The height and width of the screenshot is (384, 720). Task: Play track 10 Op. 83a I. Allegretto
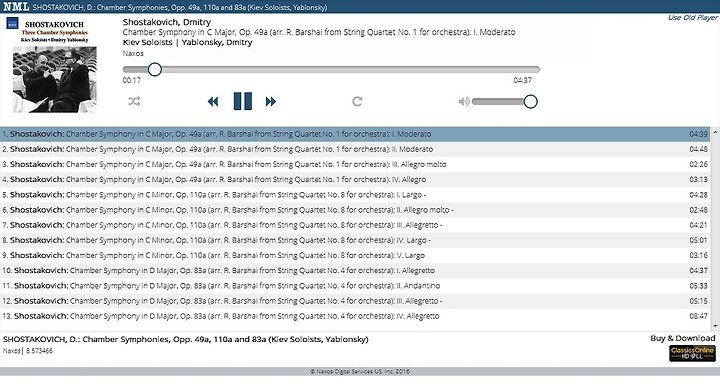[x=355, y=271]
